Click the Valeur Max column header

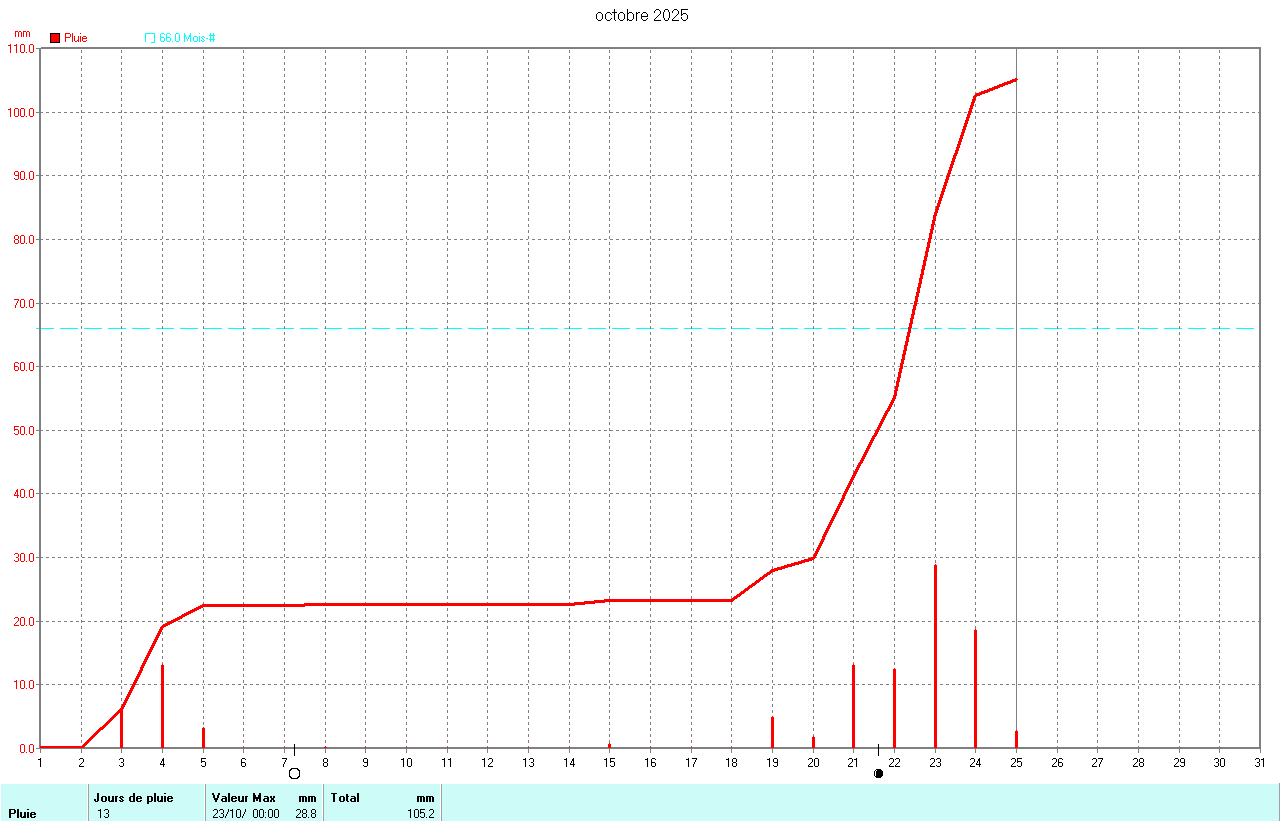pos(244,798)
